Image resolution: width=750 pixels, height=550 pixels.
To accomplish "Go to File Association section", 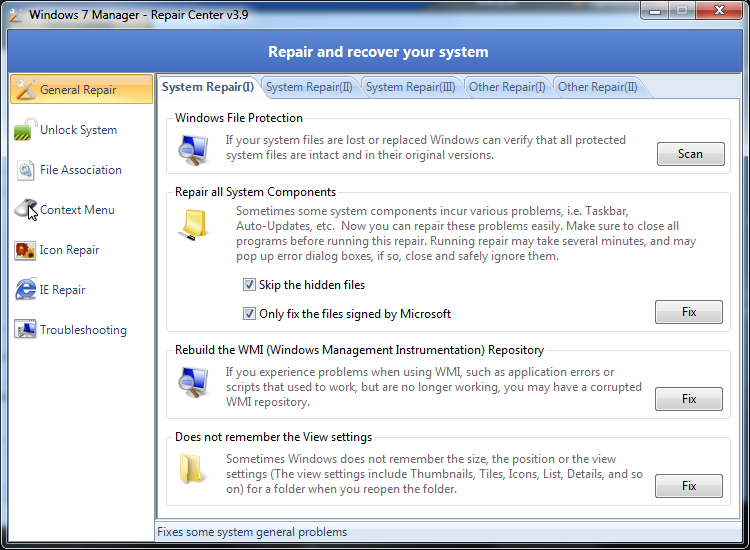I will [81, 170].
